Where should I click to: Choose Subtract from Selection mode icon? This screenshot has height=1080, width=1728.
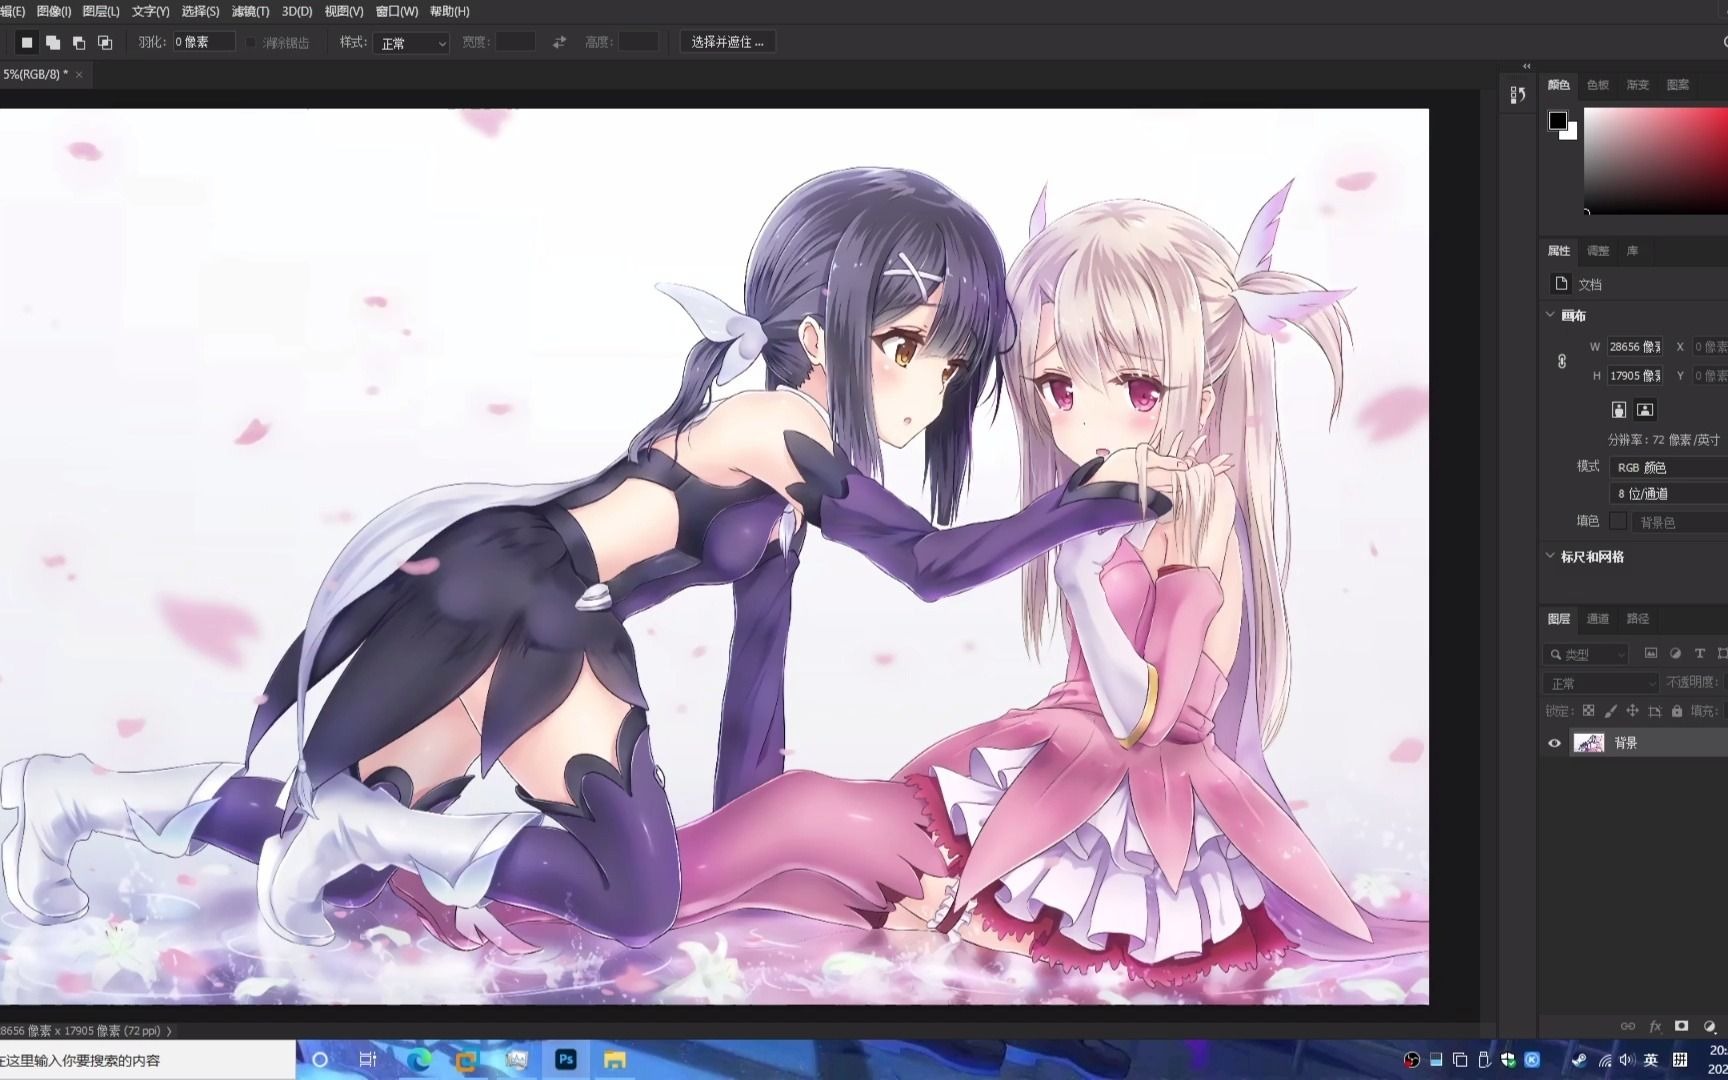tap(79, 42)
